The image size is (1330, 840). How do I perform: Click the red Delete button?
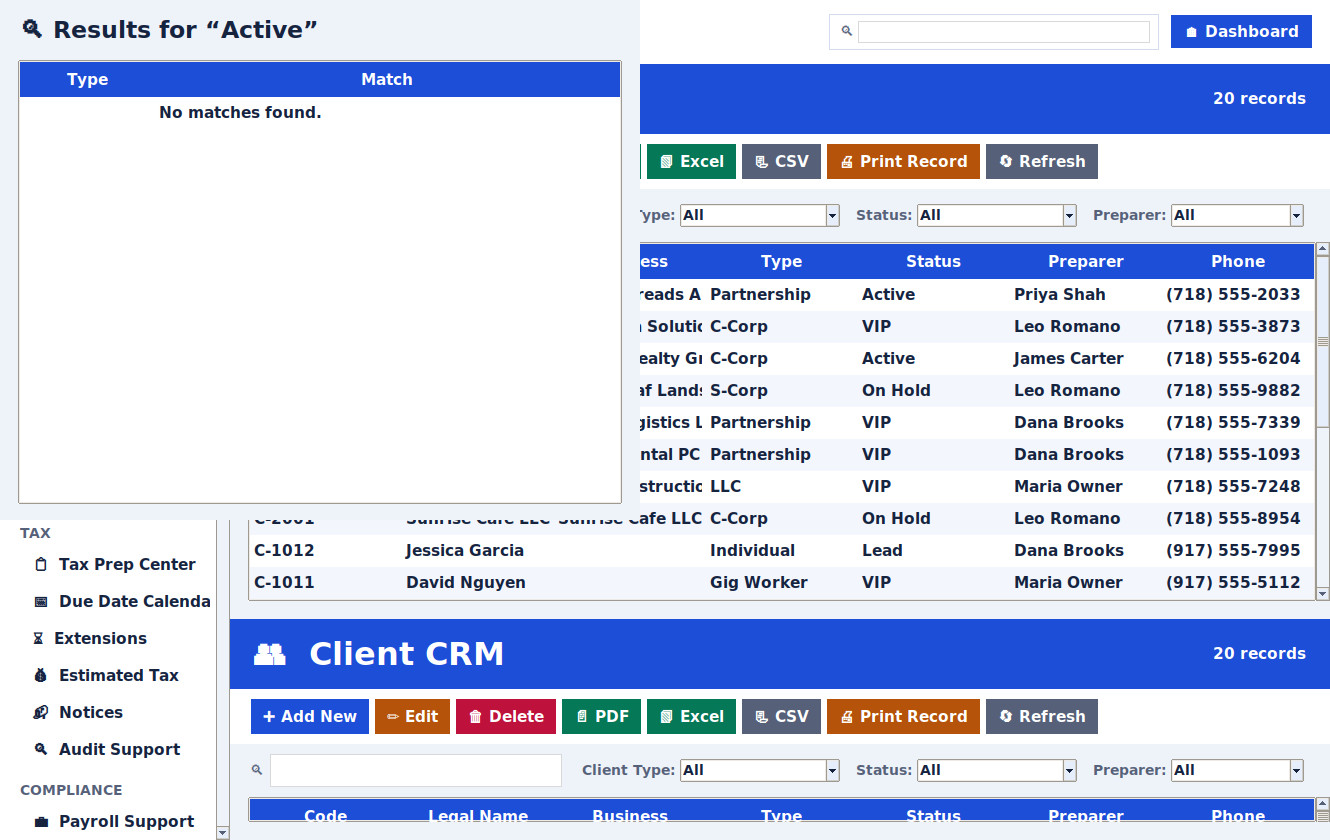[x=506, y=716]
